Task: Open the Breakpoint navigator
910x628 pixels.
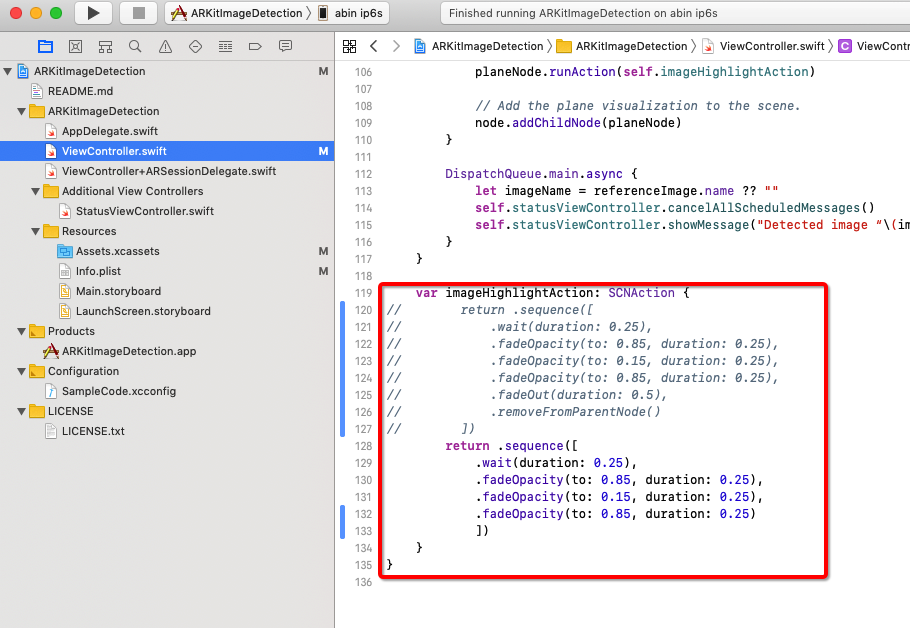Action: (255, 46)
